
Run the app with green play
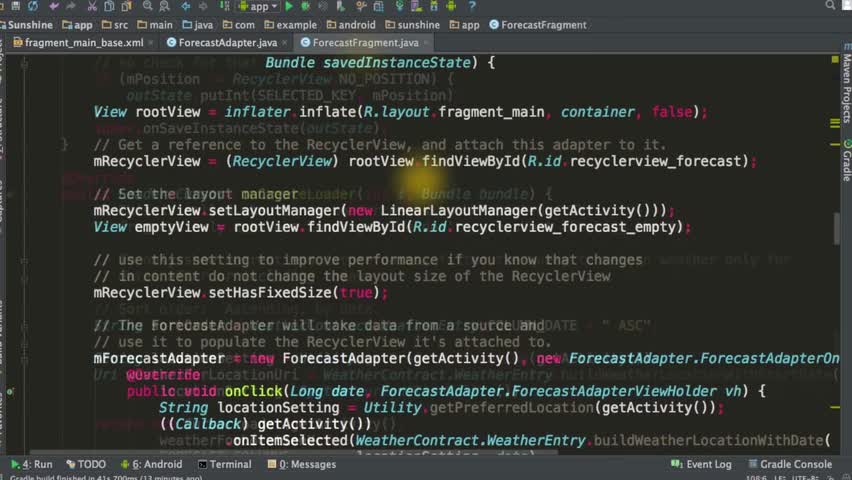pyautogui.click(x=289, y=6)
